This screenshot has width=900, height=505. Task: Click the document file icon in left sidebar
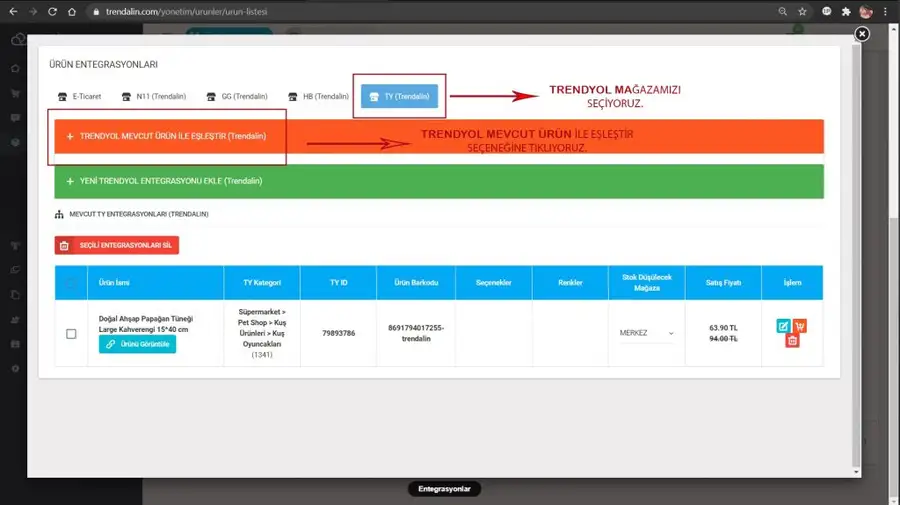[15, 294]
